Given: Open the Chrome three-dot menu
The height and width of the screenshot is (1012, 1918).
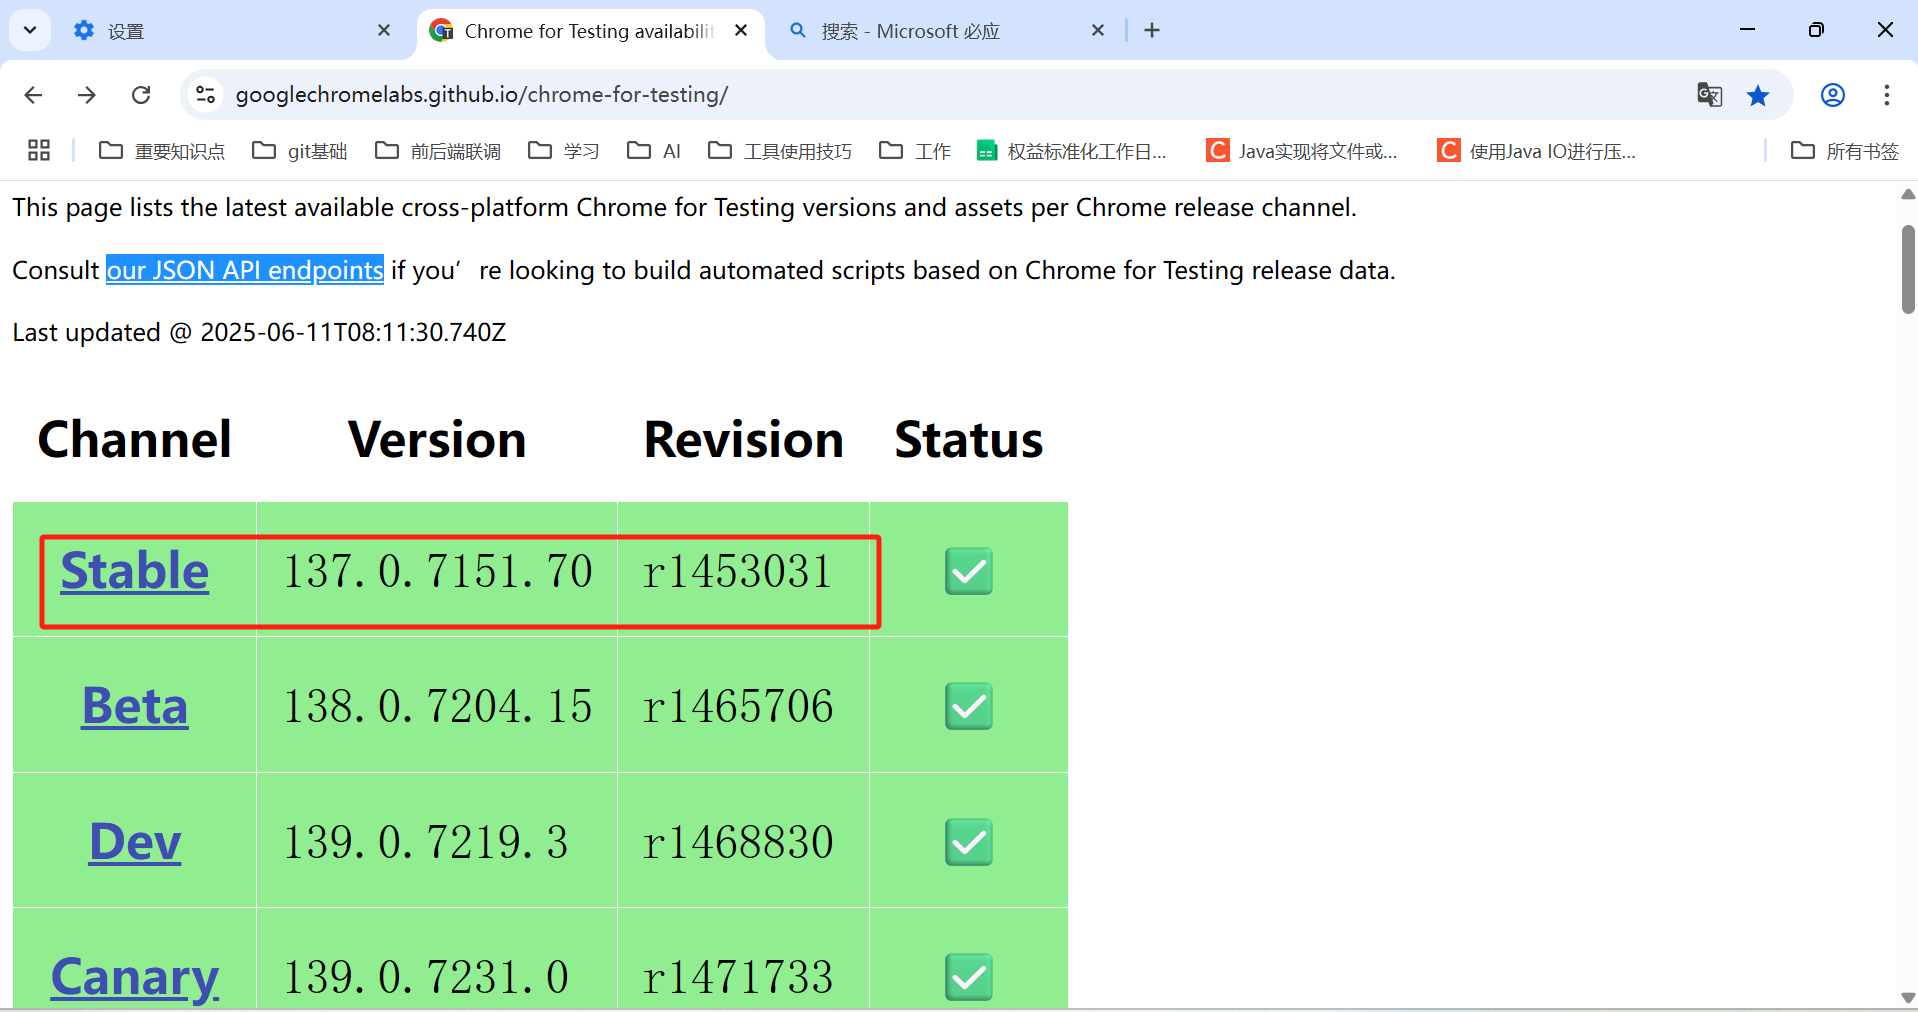Looking at the screenshot, I should (1886, 95).
